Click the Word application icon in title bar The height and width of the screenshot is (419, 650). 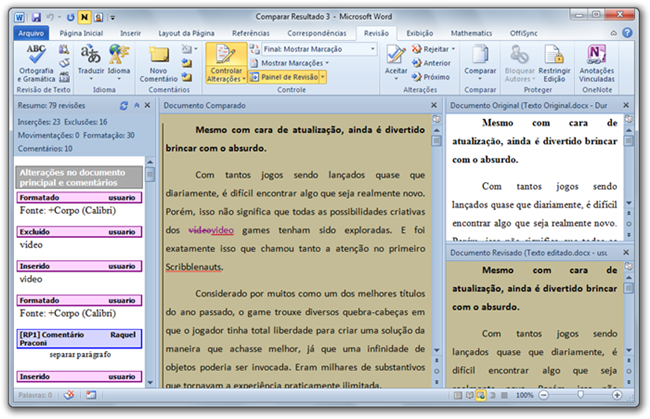coord(19,17)
